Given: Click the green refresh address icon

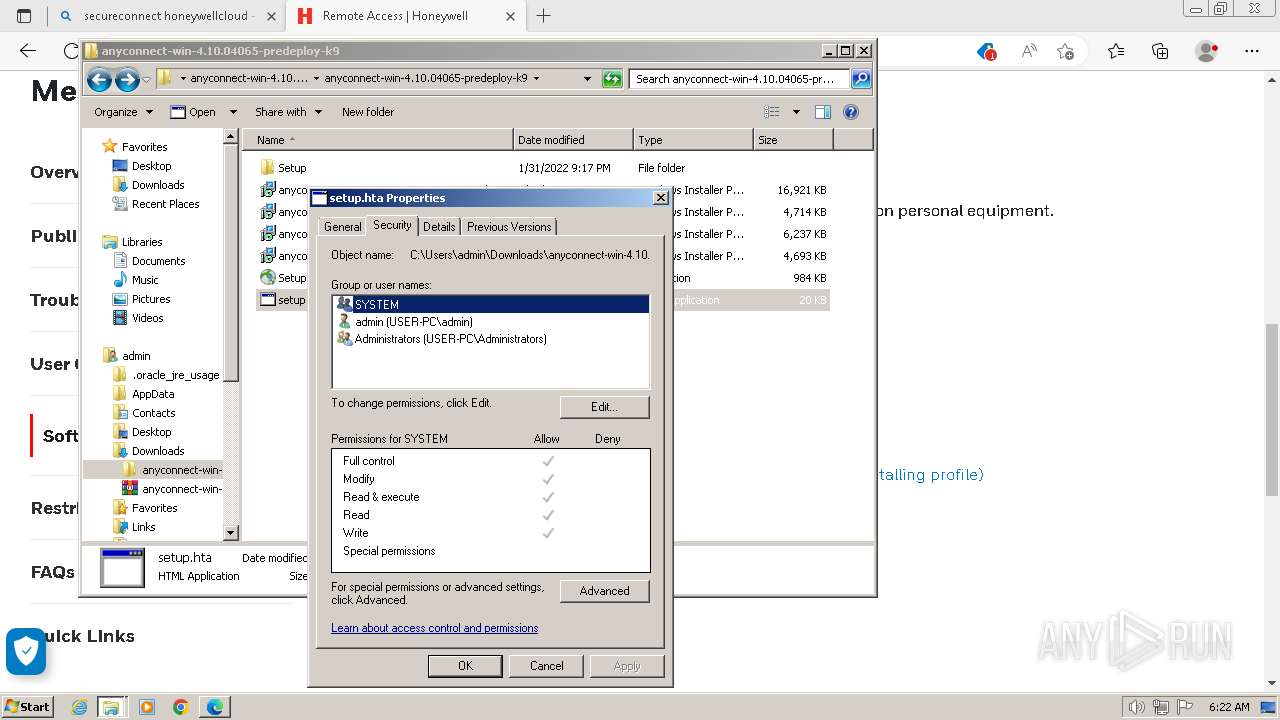Looking at the screenshot, I should coord(612,79).
